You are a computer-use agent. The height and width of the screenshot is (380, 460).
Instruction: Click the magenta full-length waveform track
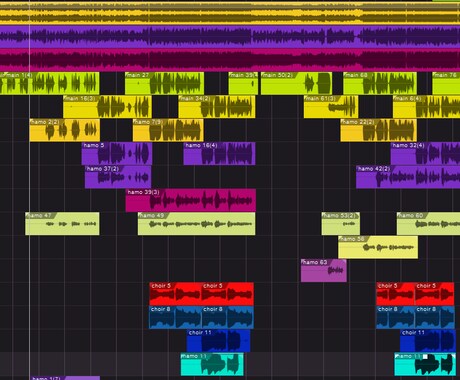point(230,60)
